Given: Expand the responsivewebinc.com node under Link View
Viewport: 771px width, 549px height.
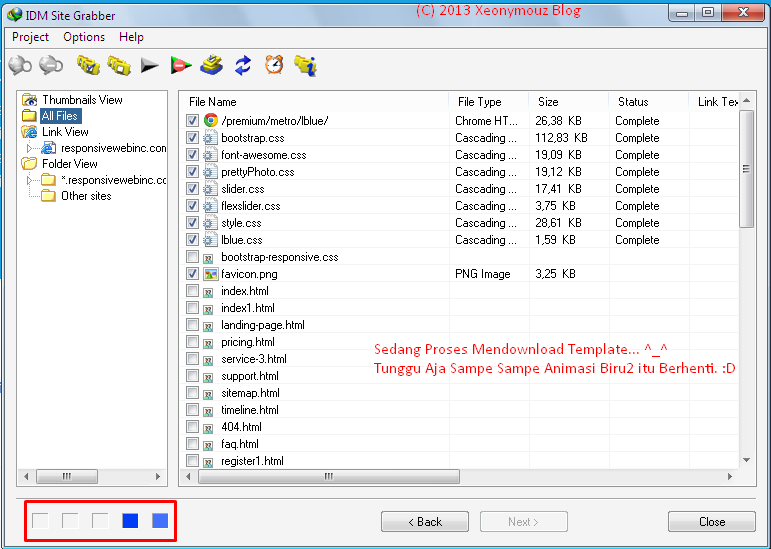Looking at the screenshot, I should [x=29, y=148].
